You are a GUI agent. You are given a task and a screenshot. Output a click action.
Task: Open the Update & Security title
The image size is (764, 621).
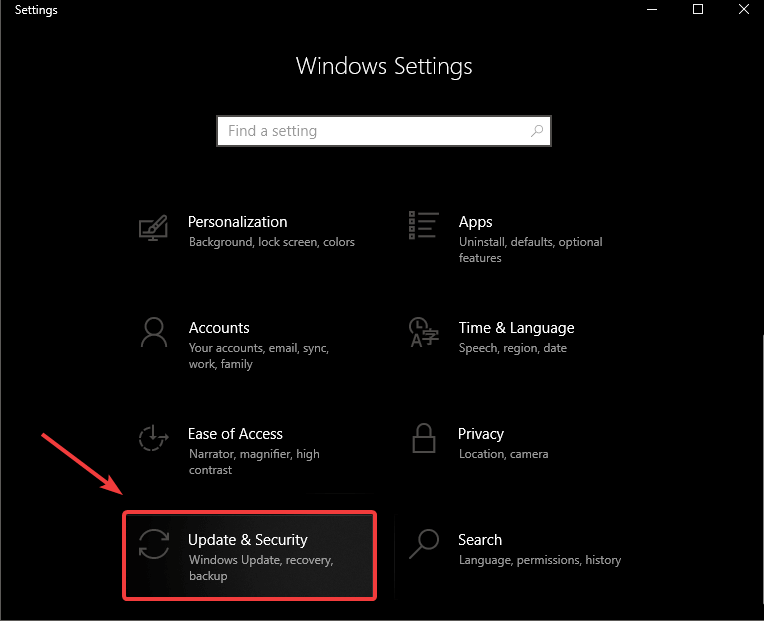(x=247, y=540)
